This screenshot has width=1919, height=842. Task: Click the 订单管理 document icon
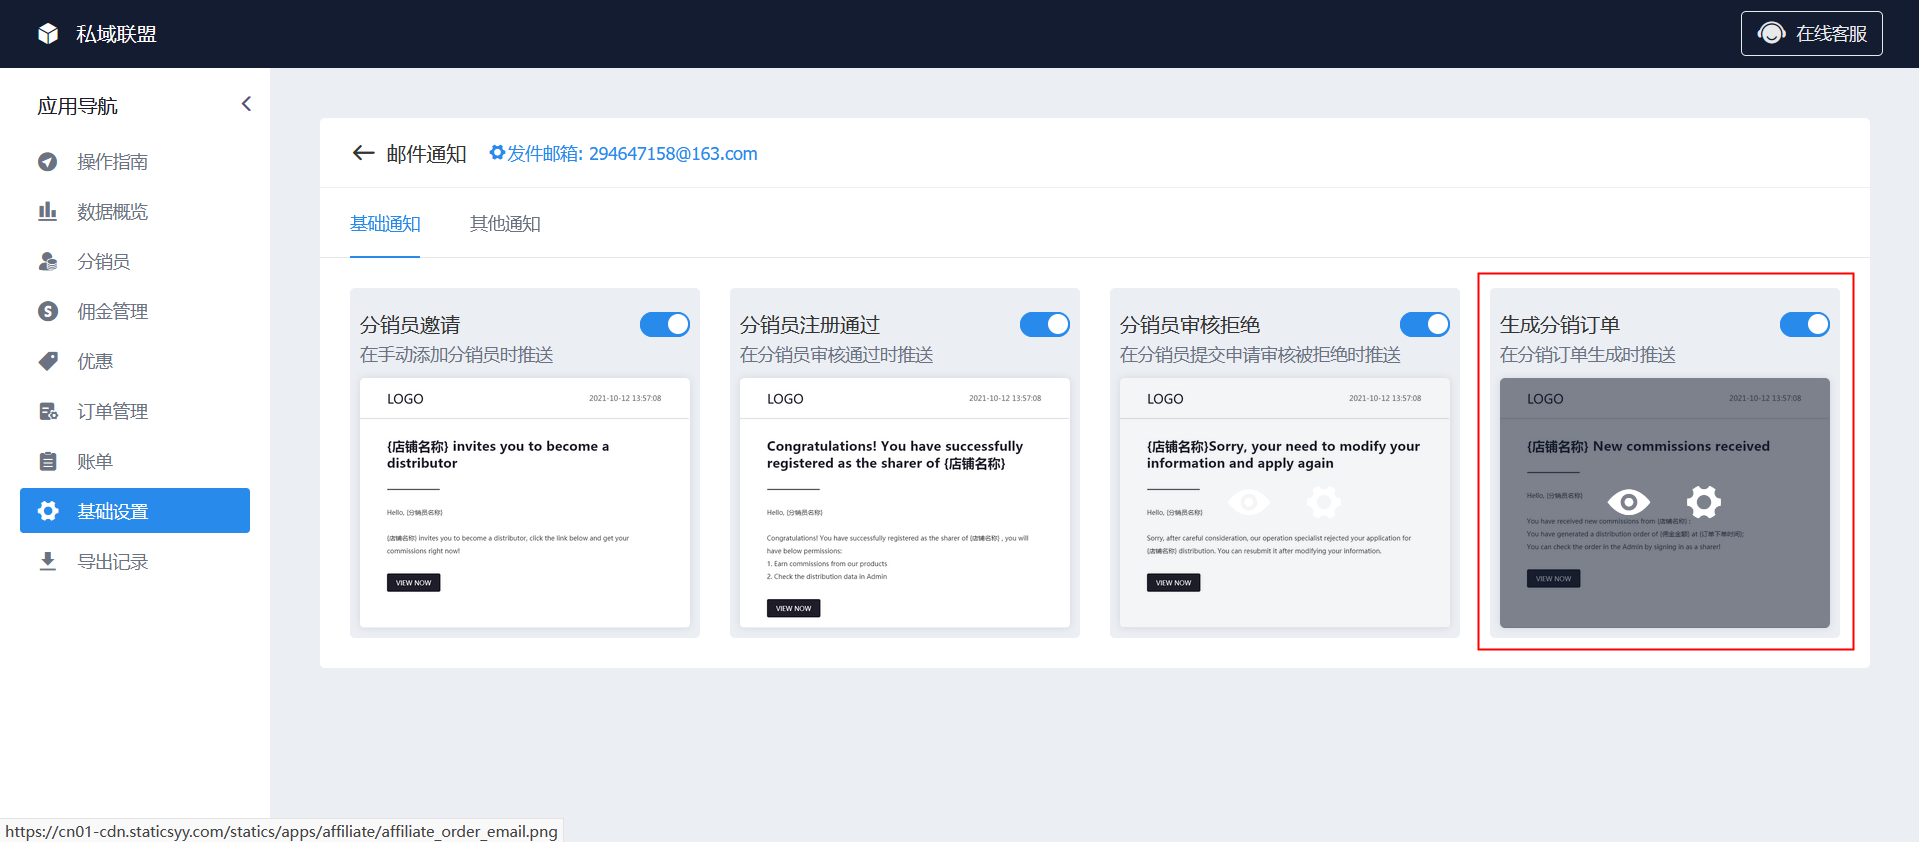coord(48,411)
